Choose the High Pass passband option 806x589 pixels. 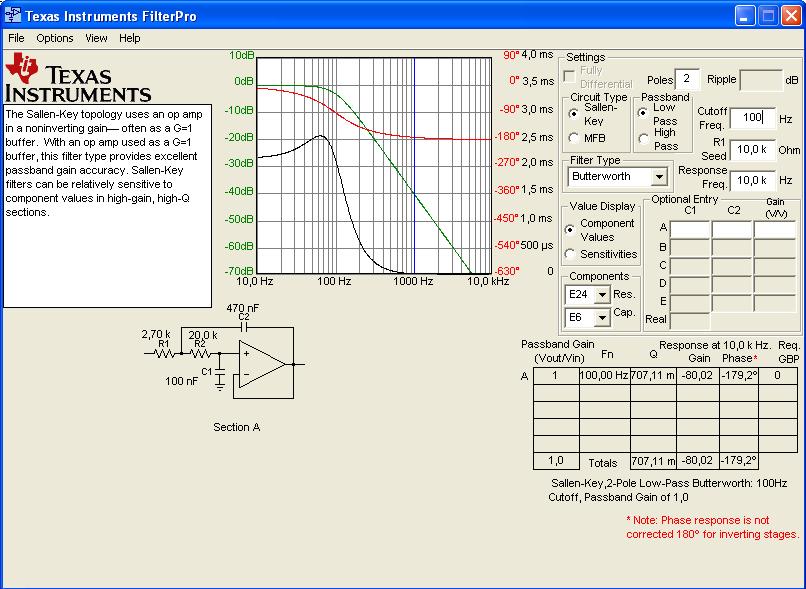tap(643, 139)
